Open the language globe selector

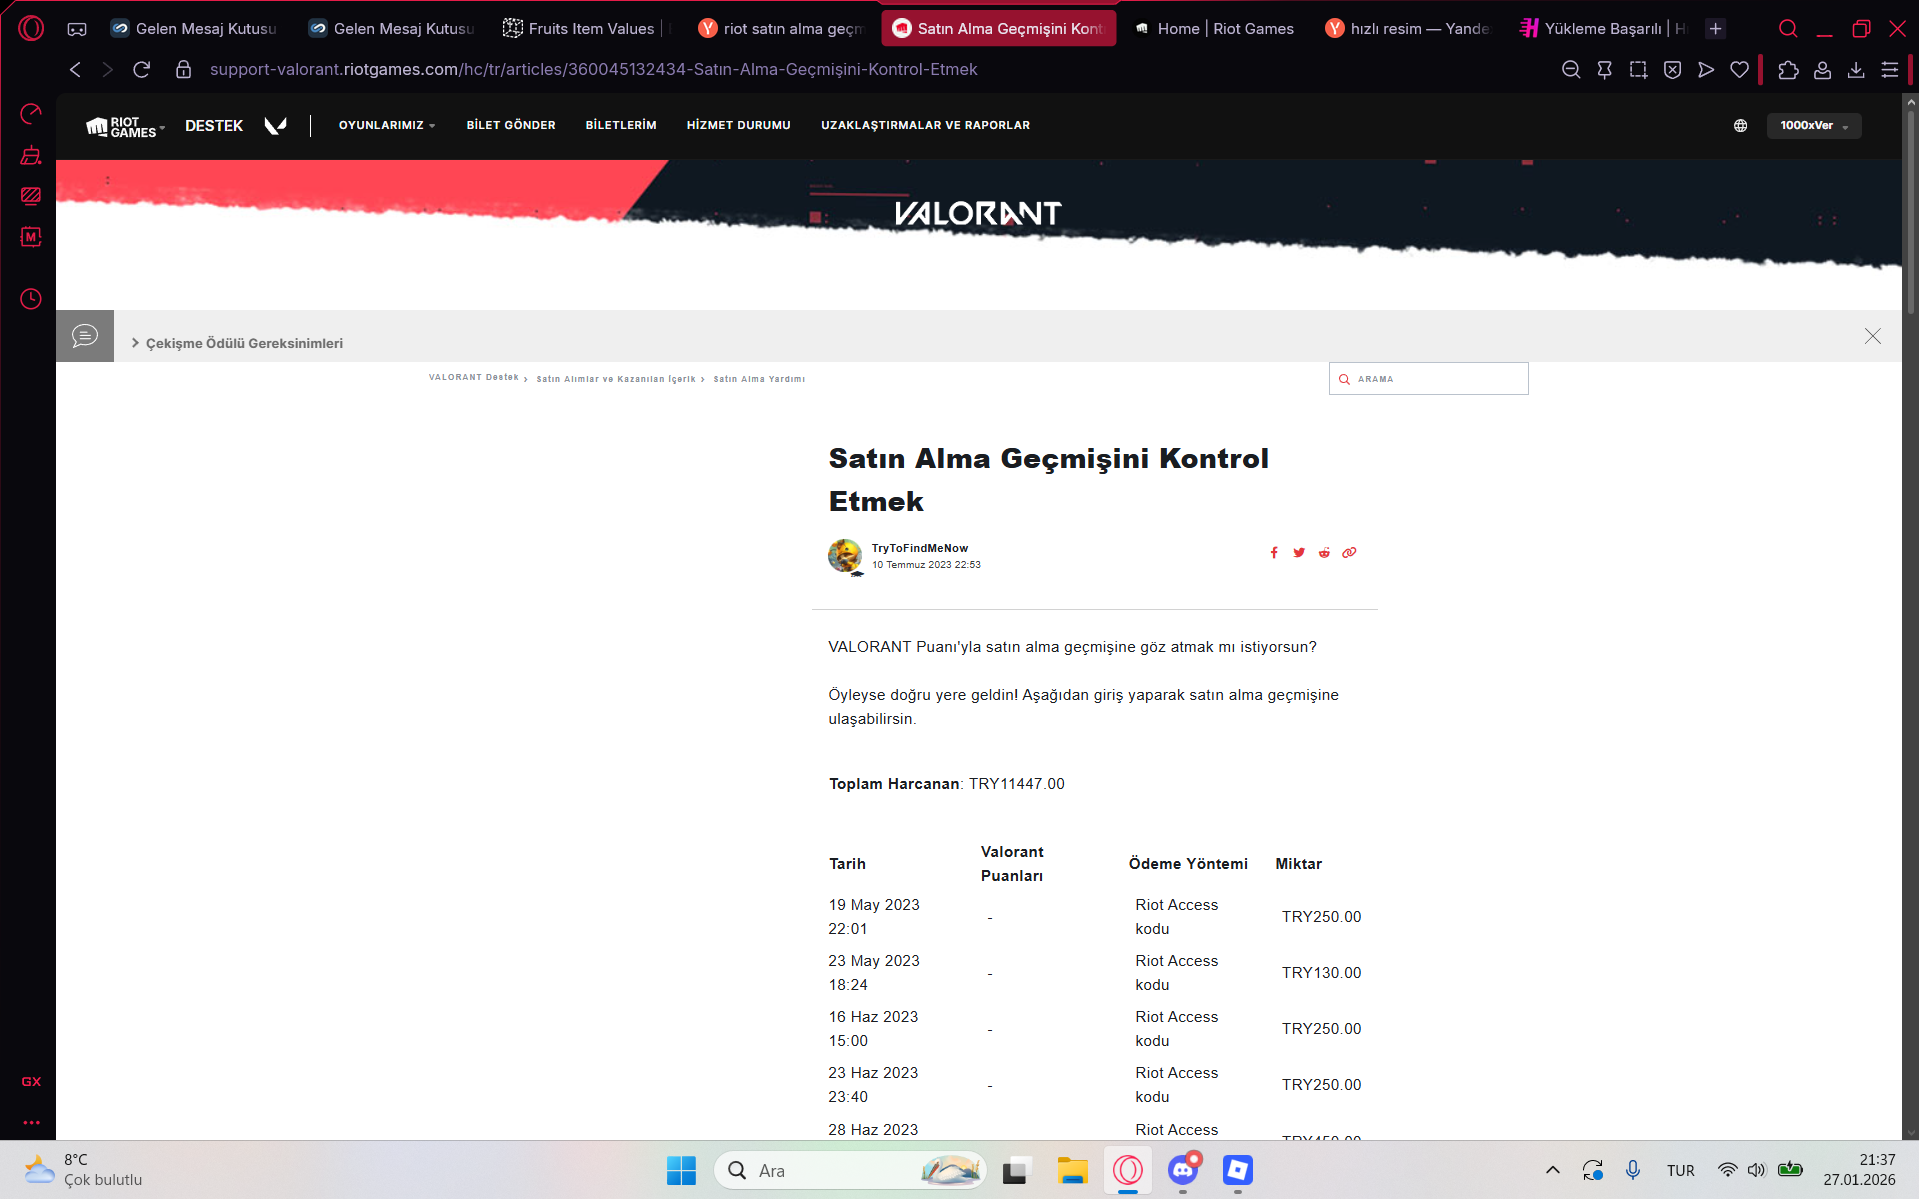[x=1741, y=126]
